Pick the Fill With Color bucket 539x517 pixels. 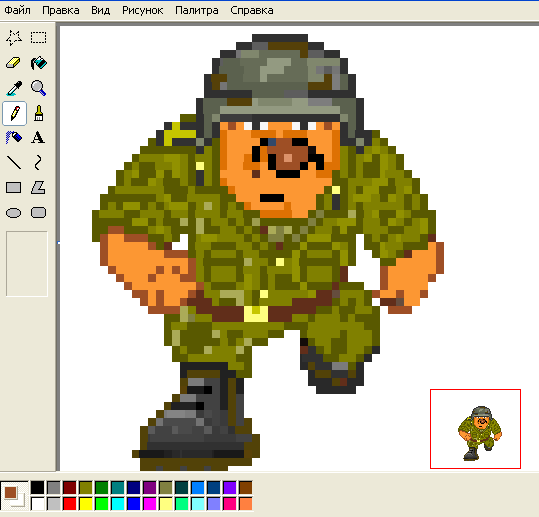click(x=38, y=63)
